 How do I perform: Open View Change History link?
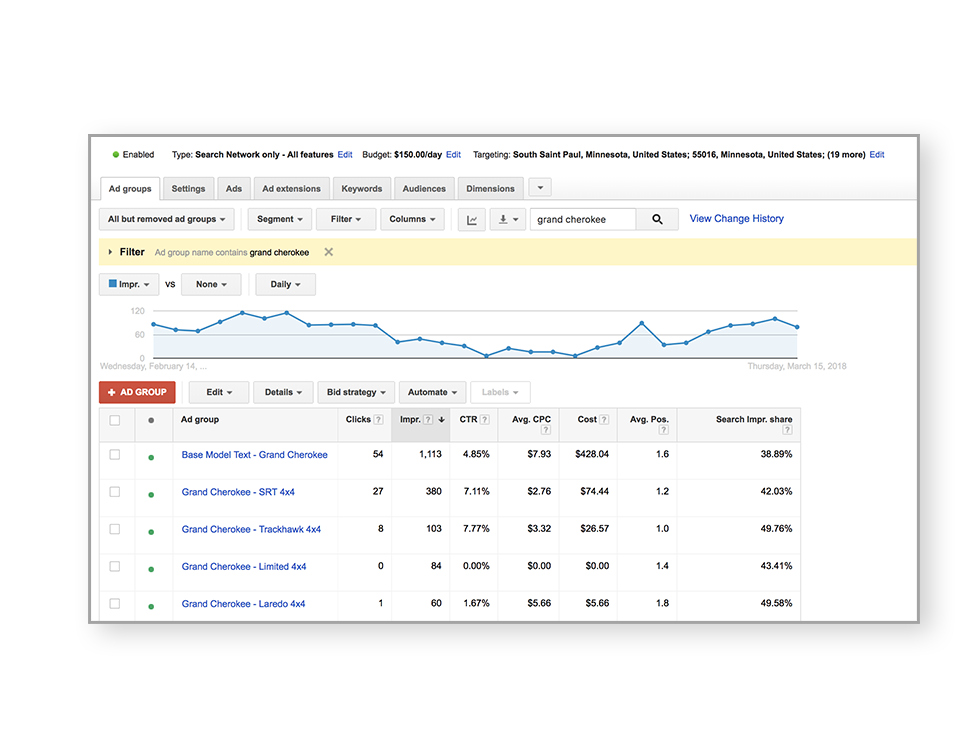click(x=737, y=219)
